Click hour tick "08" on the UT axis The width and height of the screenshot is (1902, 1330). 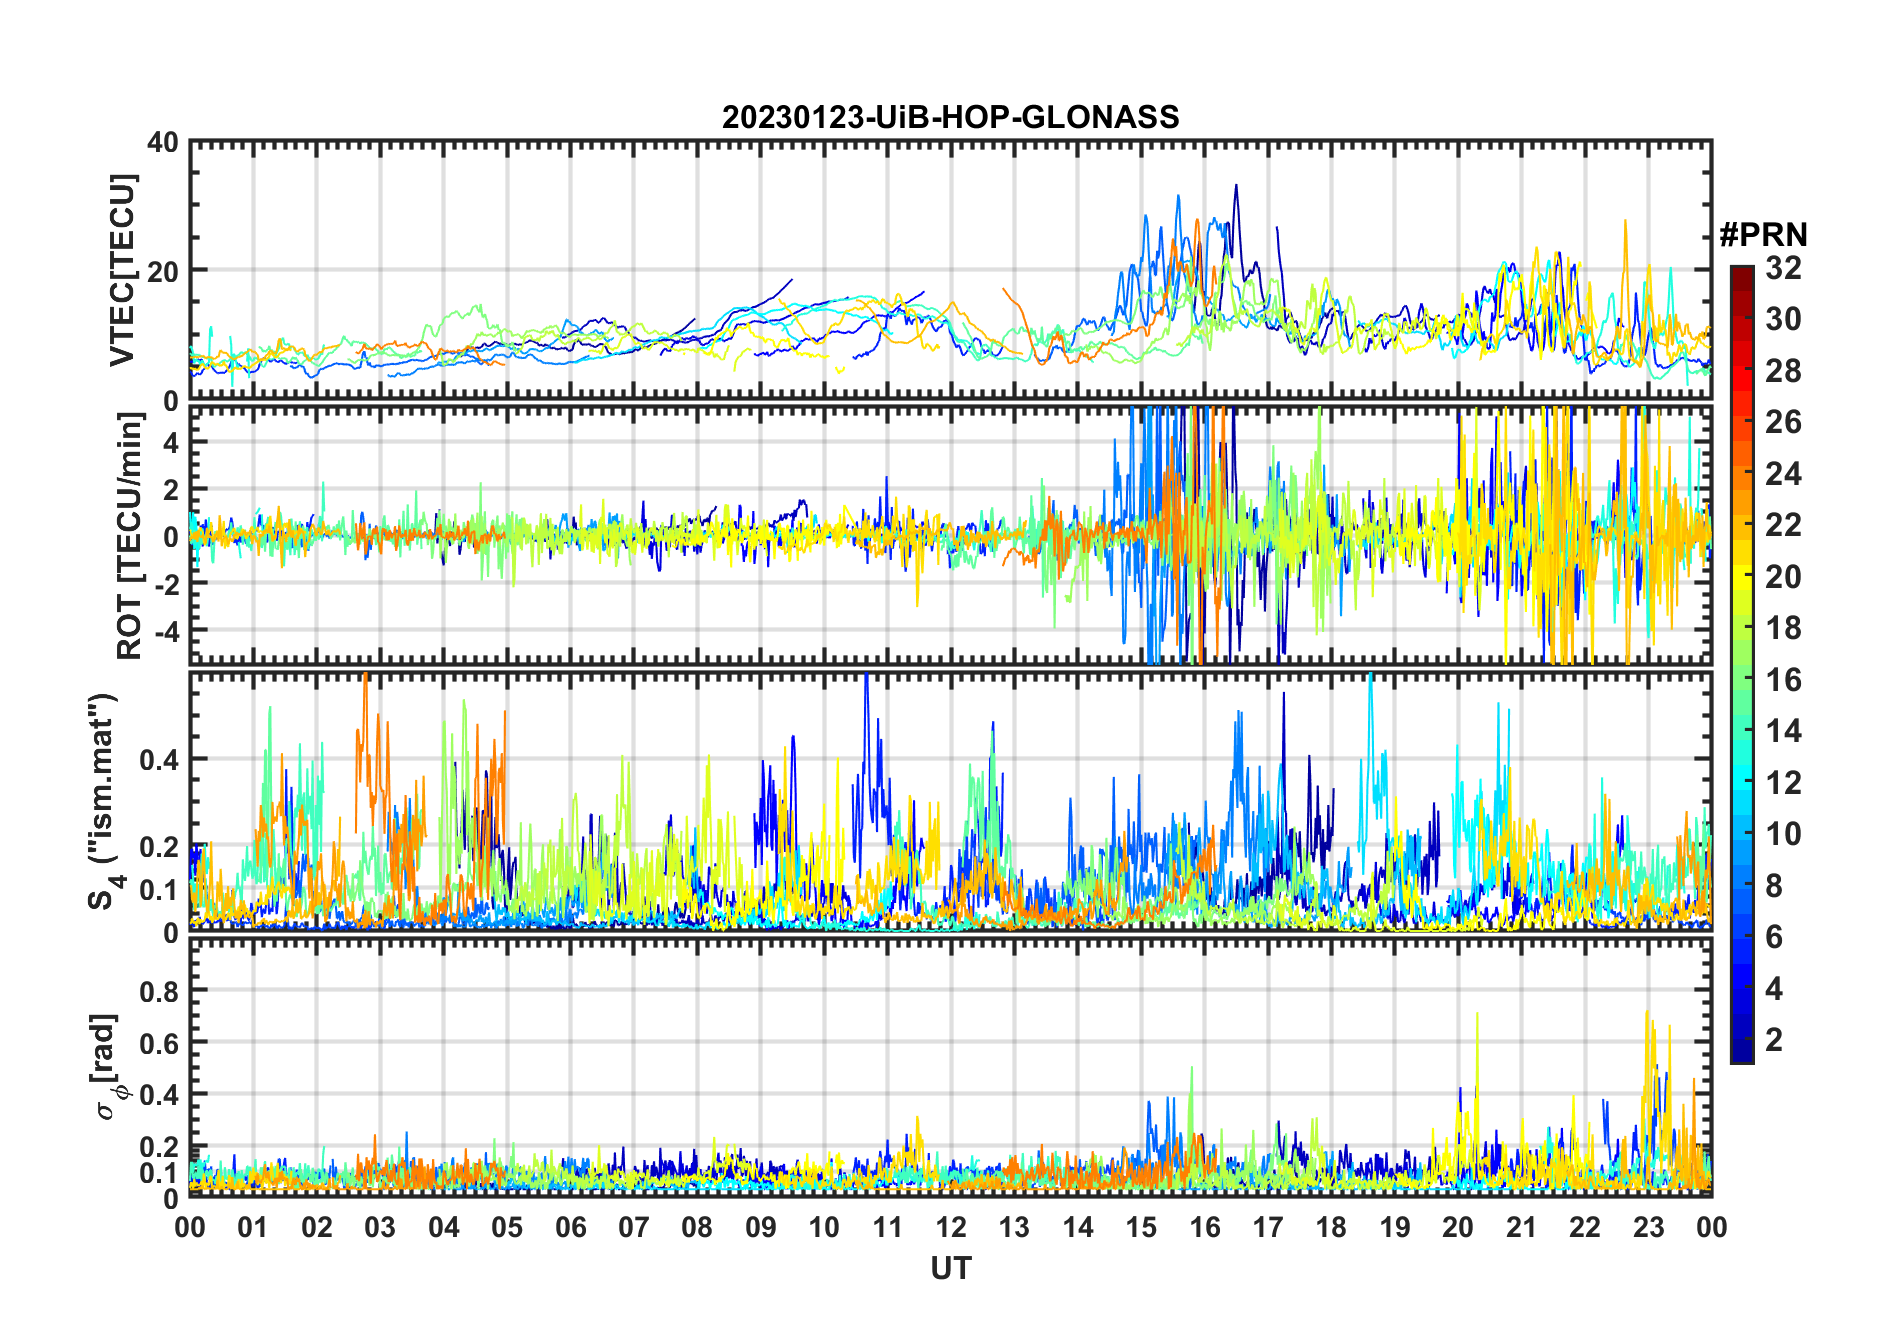click(x=697, y=1227)
